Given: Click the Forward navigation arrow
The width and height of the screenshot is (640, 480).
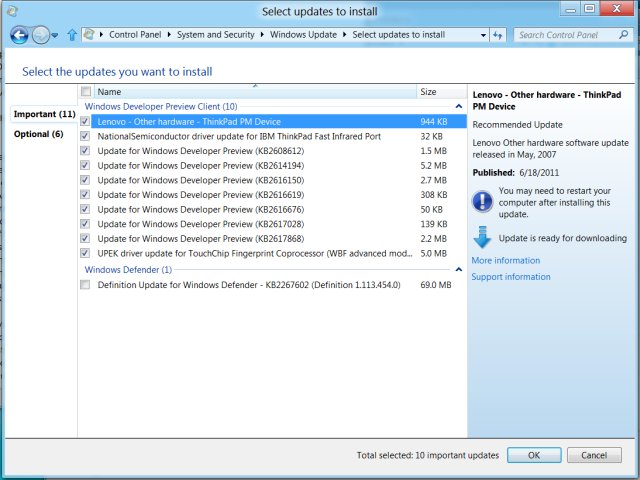Looking at the screenshot, I should point(40,36).
